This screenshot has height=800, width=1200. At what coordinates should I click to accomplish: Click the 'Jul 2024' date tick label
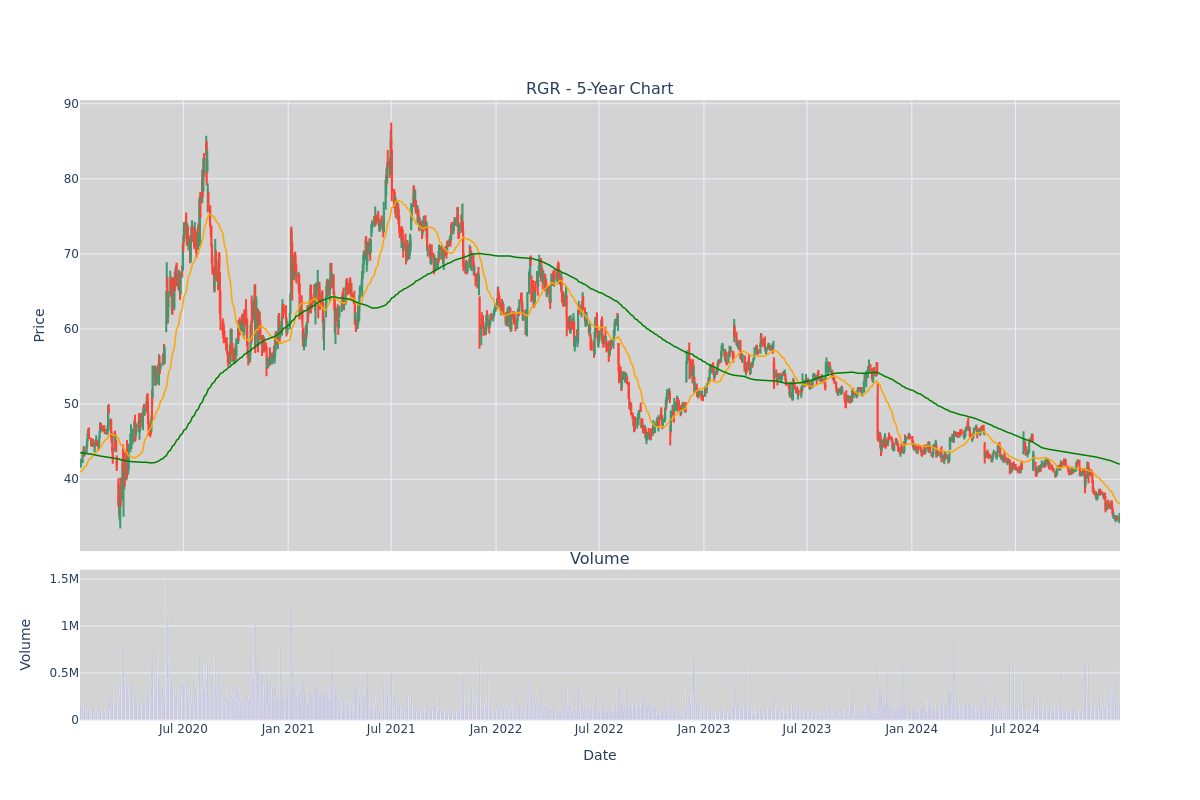[x=1015, y=729]
